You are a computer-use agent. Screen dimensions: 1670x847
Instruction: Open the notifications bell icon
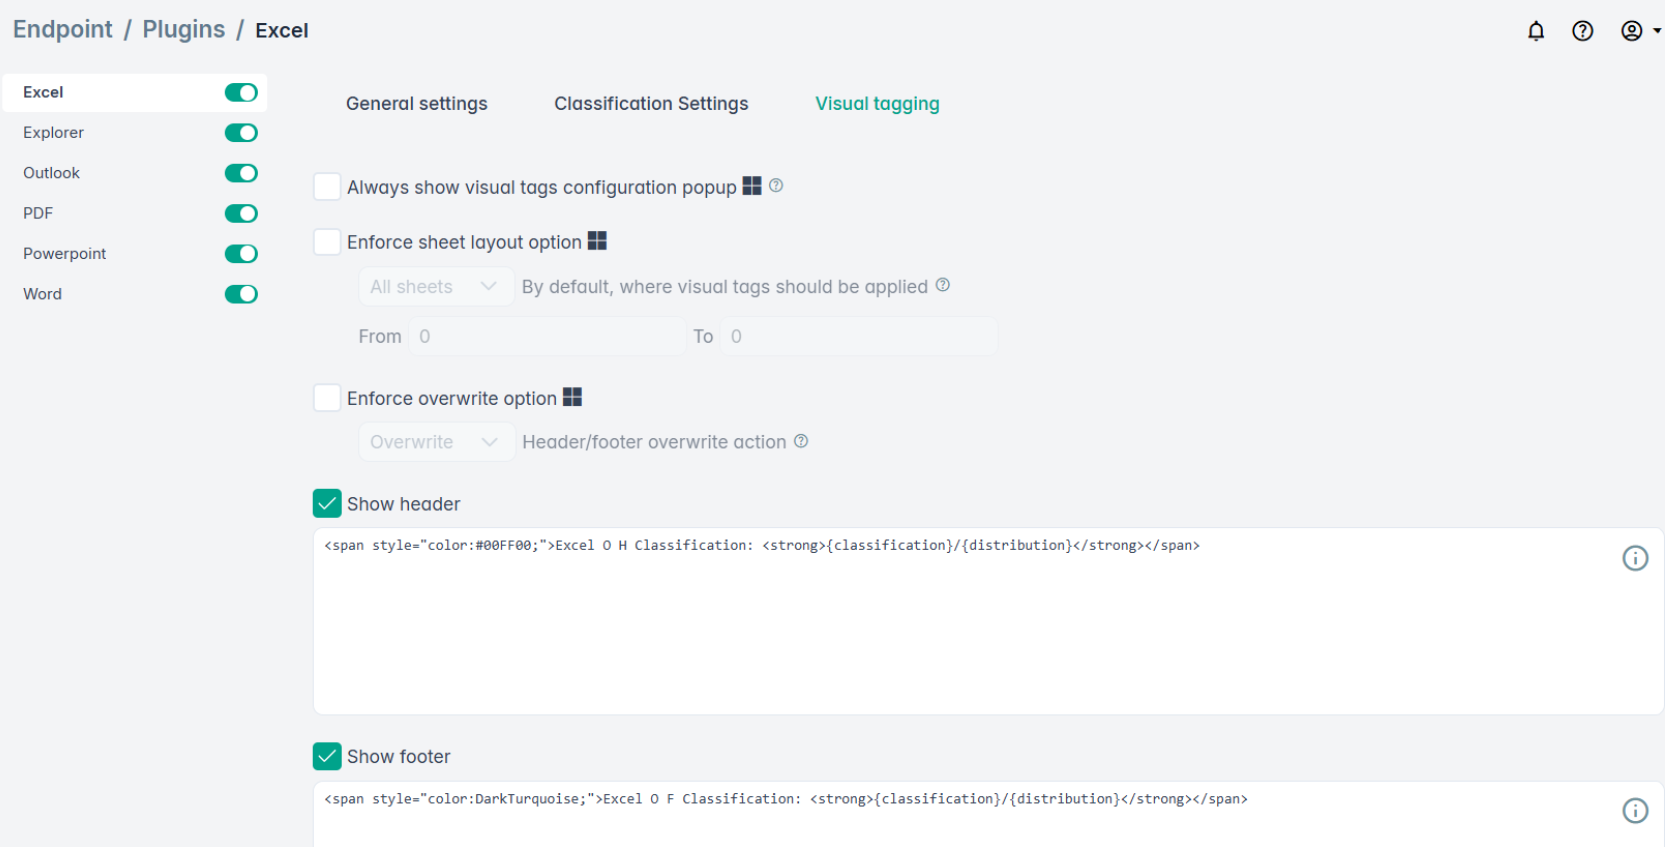click(x=1536, y=31)
